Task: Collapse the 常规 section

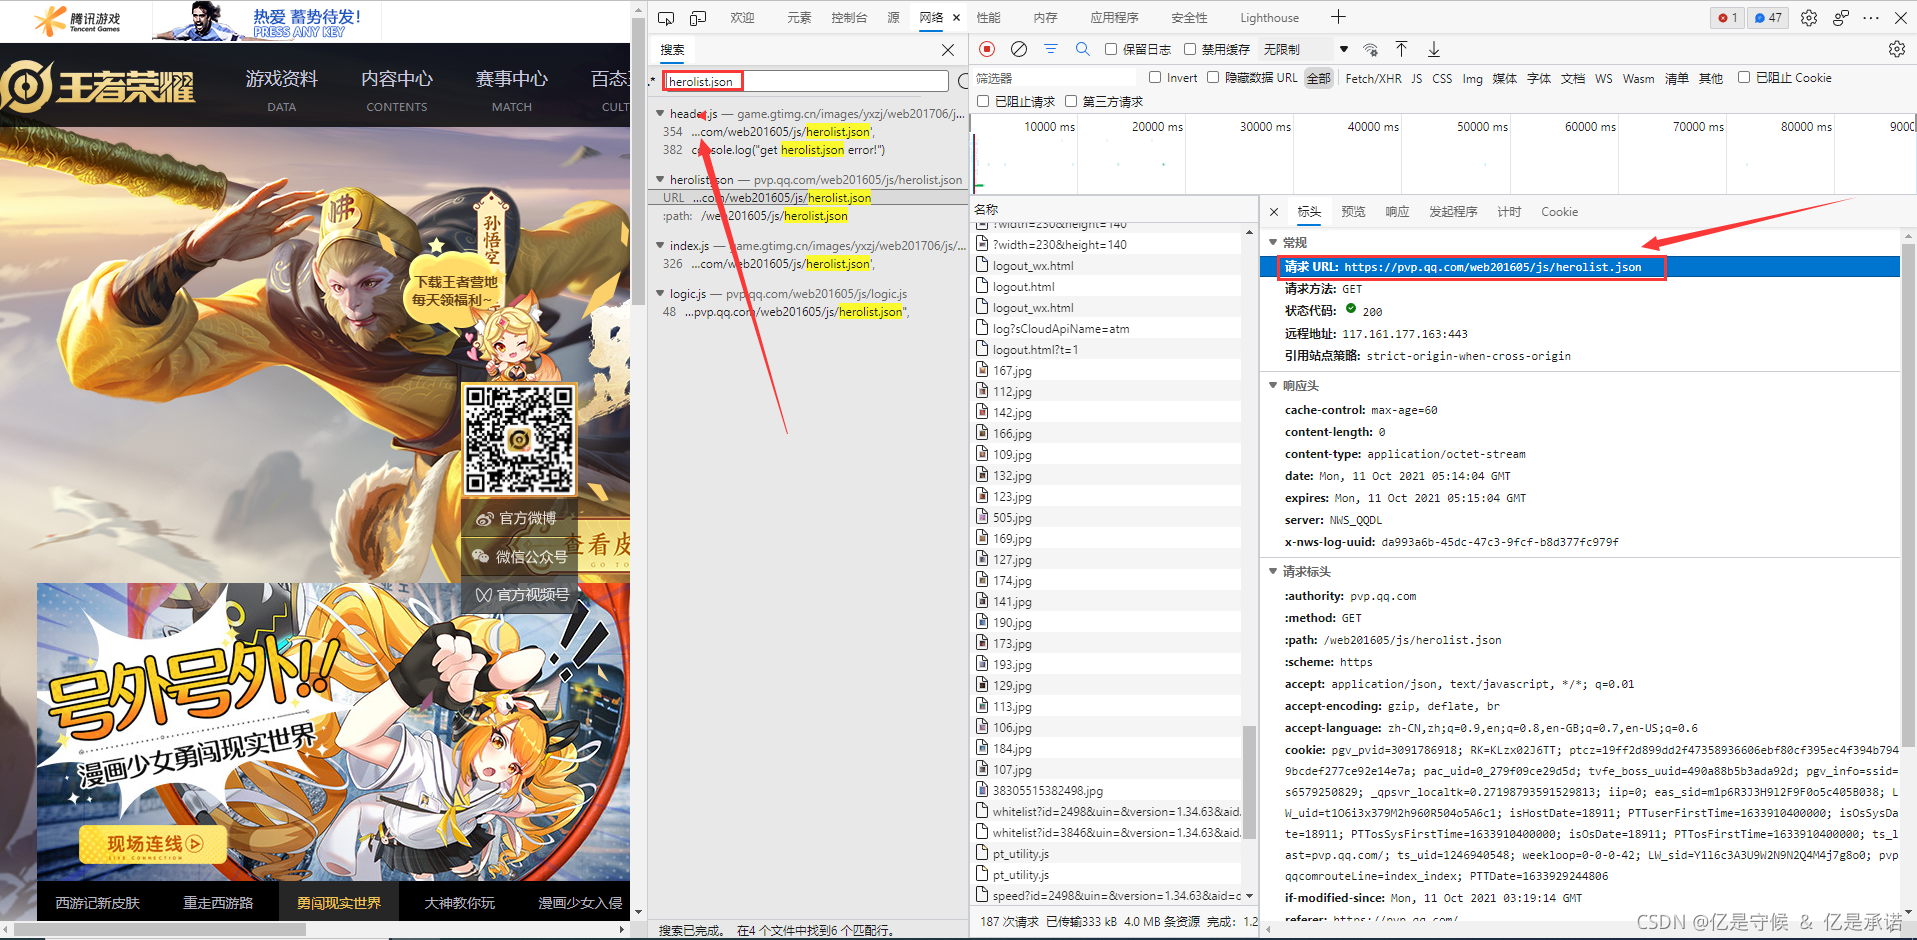Action: tap(1273, 242)
